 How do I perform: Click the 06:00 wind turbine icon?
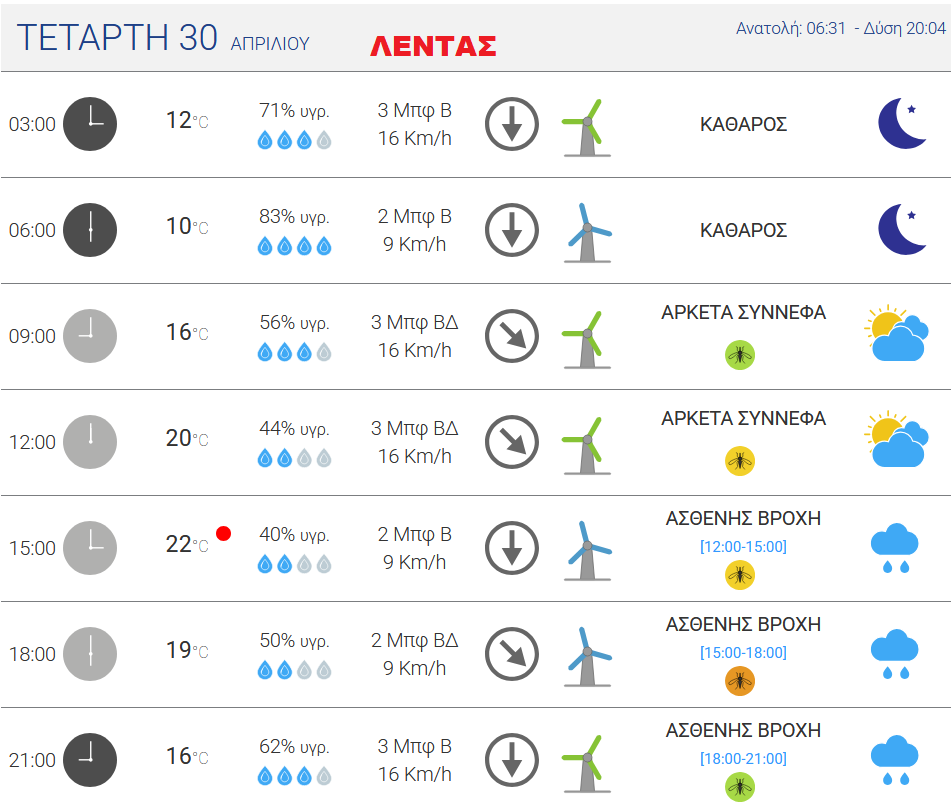tap(587, 233)
